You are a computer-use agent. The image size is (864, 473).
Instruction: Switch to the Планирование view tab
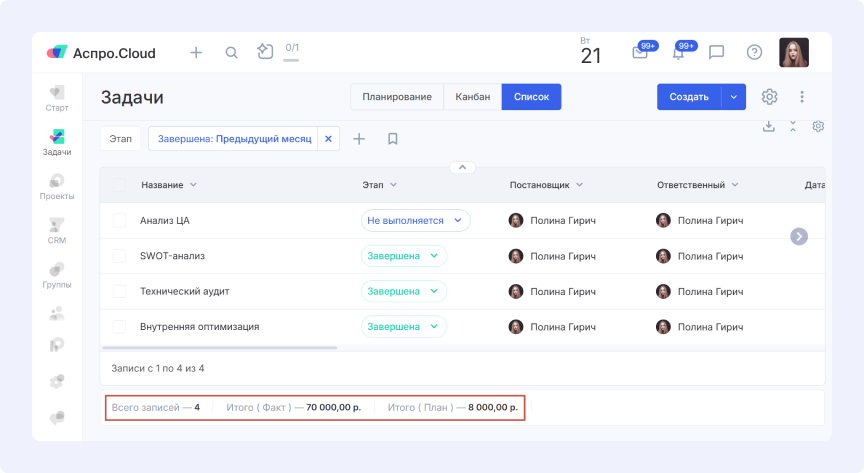click(x=397, y=97)
